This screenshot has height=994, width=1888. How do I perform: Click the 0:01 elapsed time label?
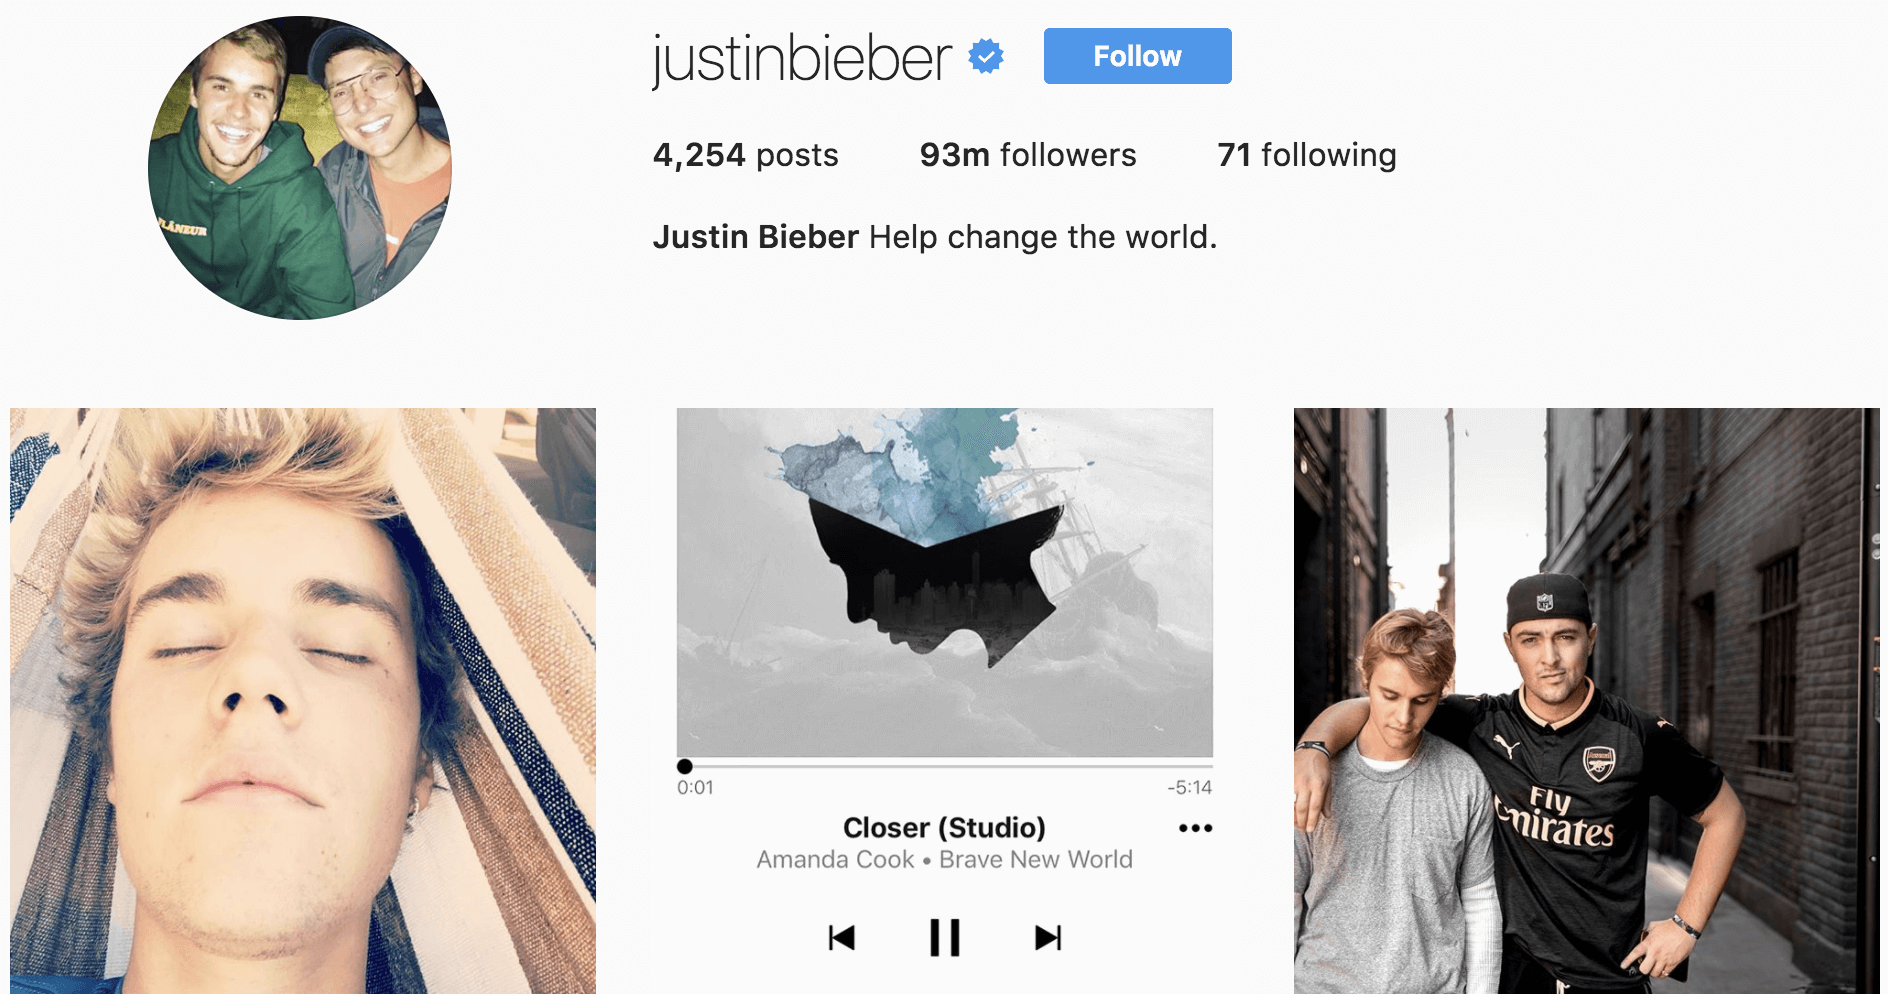[x=695, y=788]
